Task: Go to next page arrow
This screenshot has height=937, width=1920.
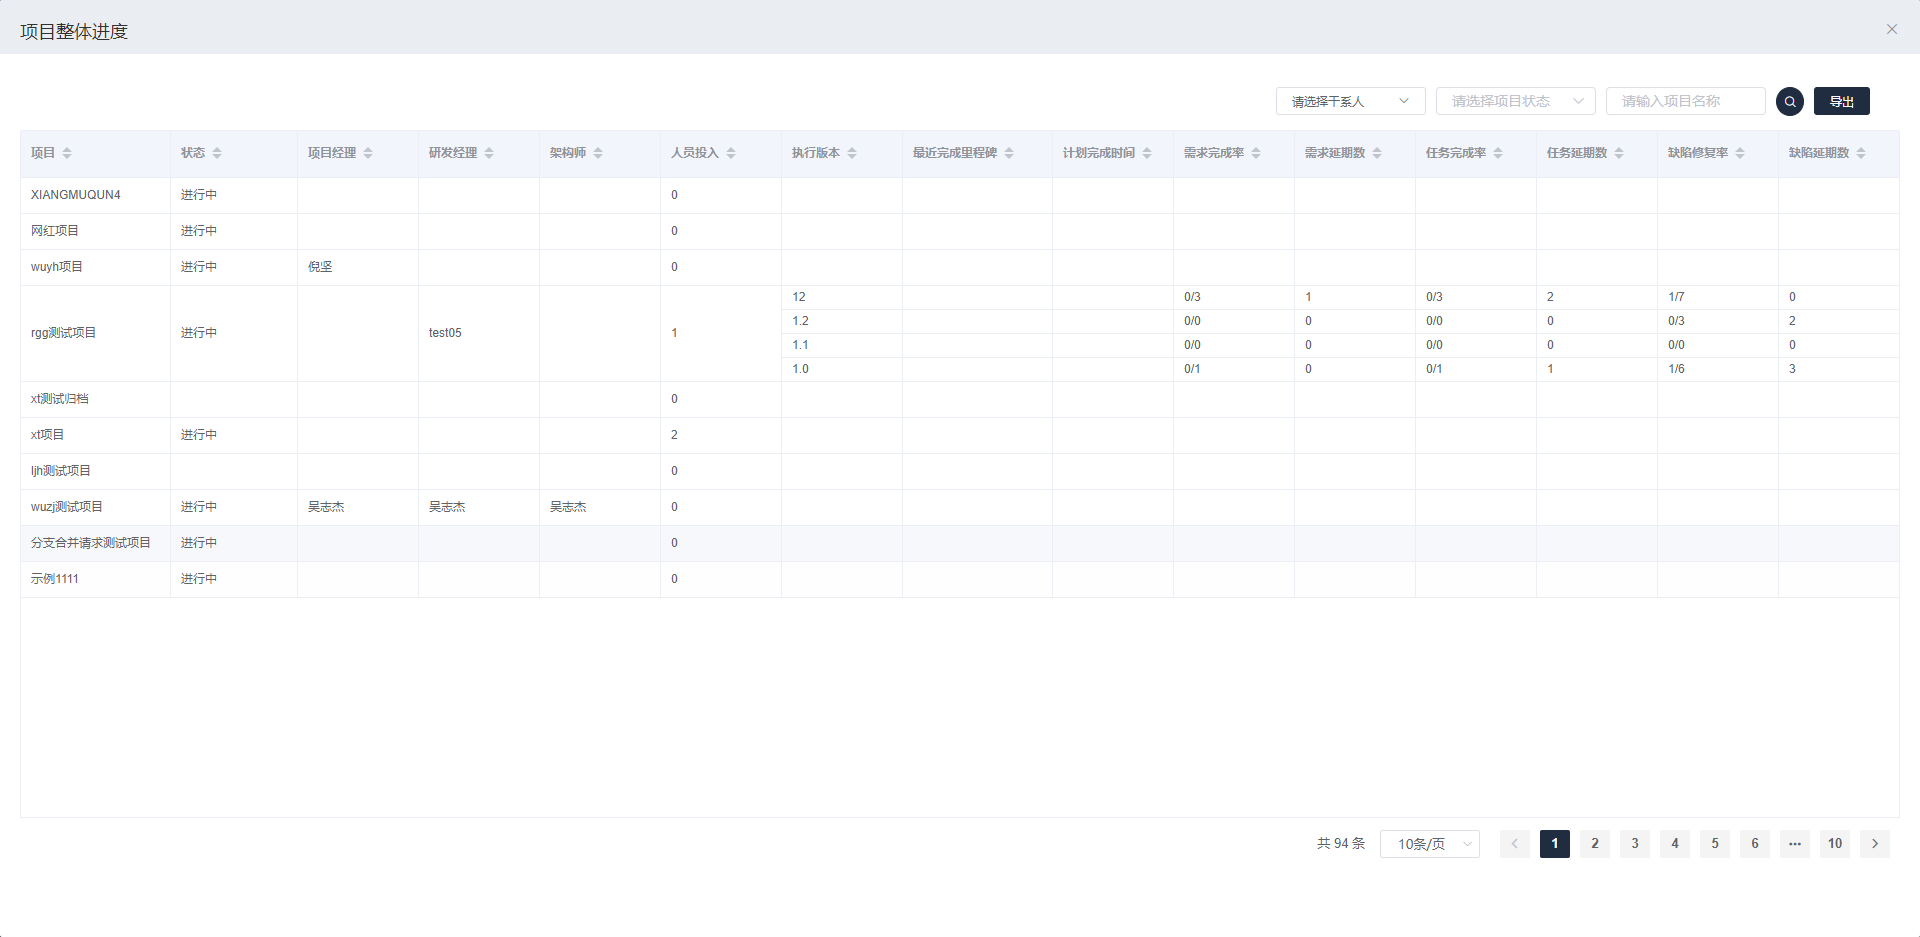Action: (1875, 844)
